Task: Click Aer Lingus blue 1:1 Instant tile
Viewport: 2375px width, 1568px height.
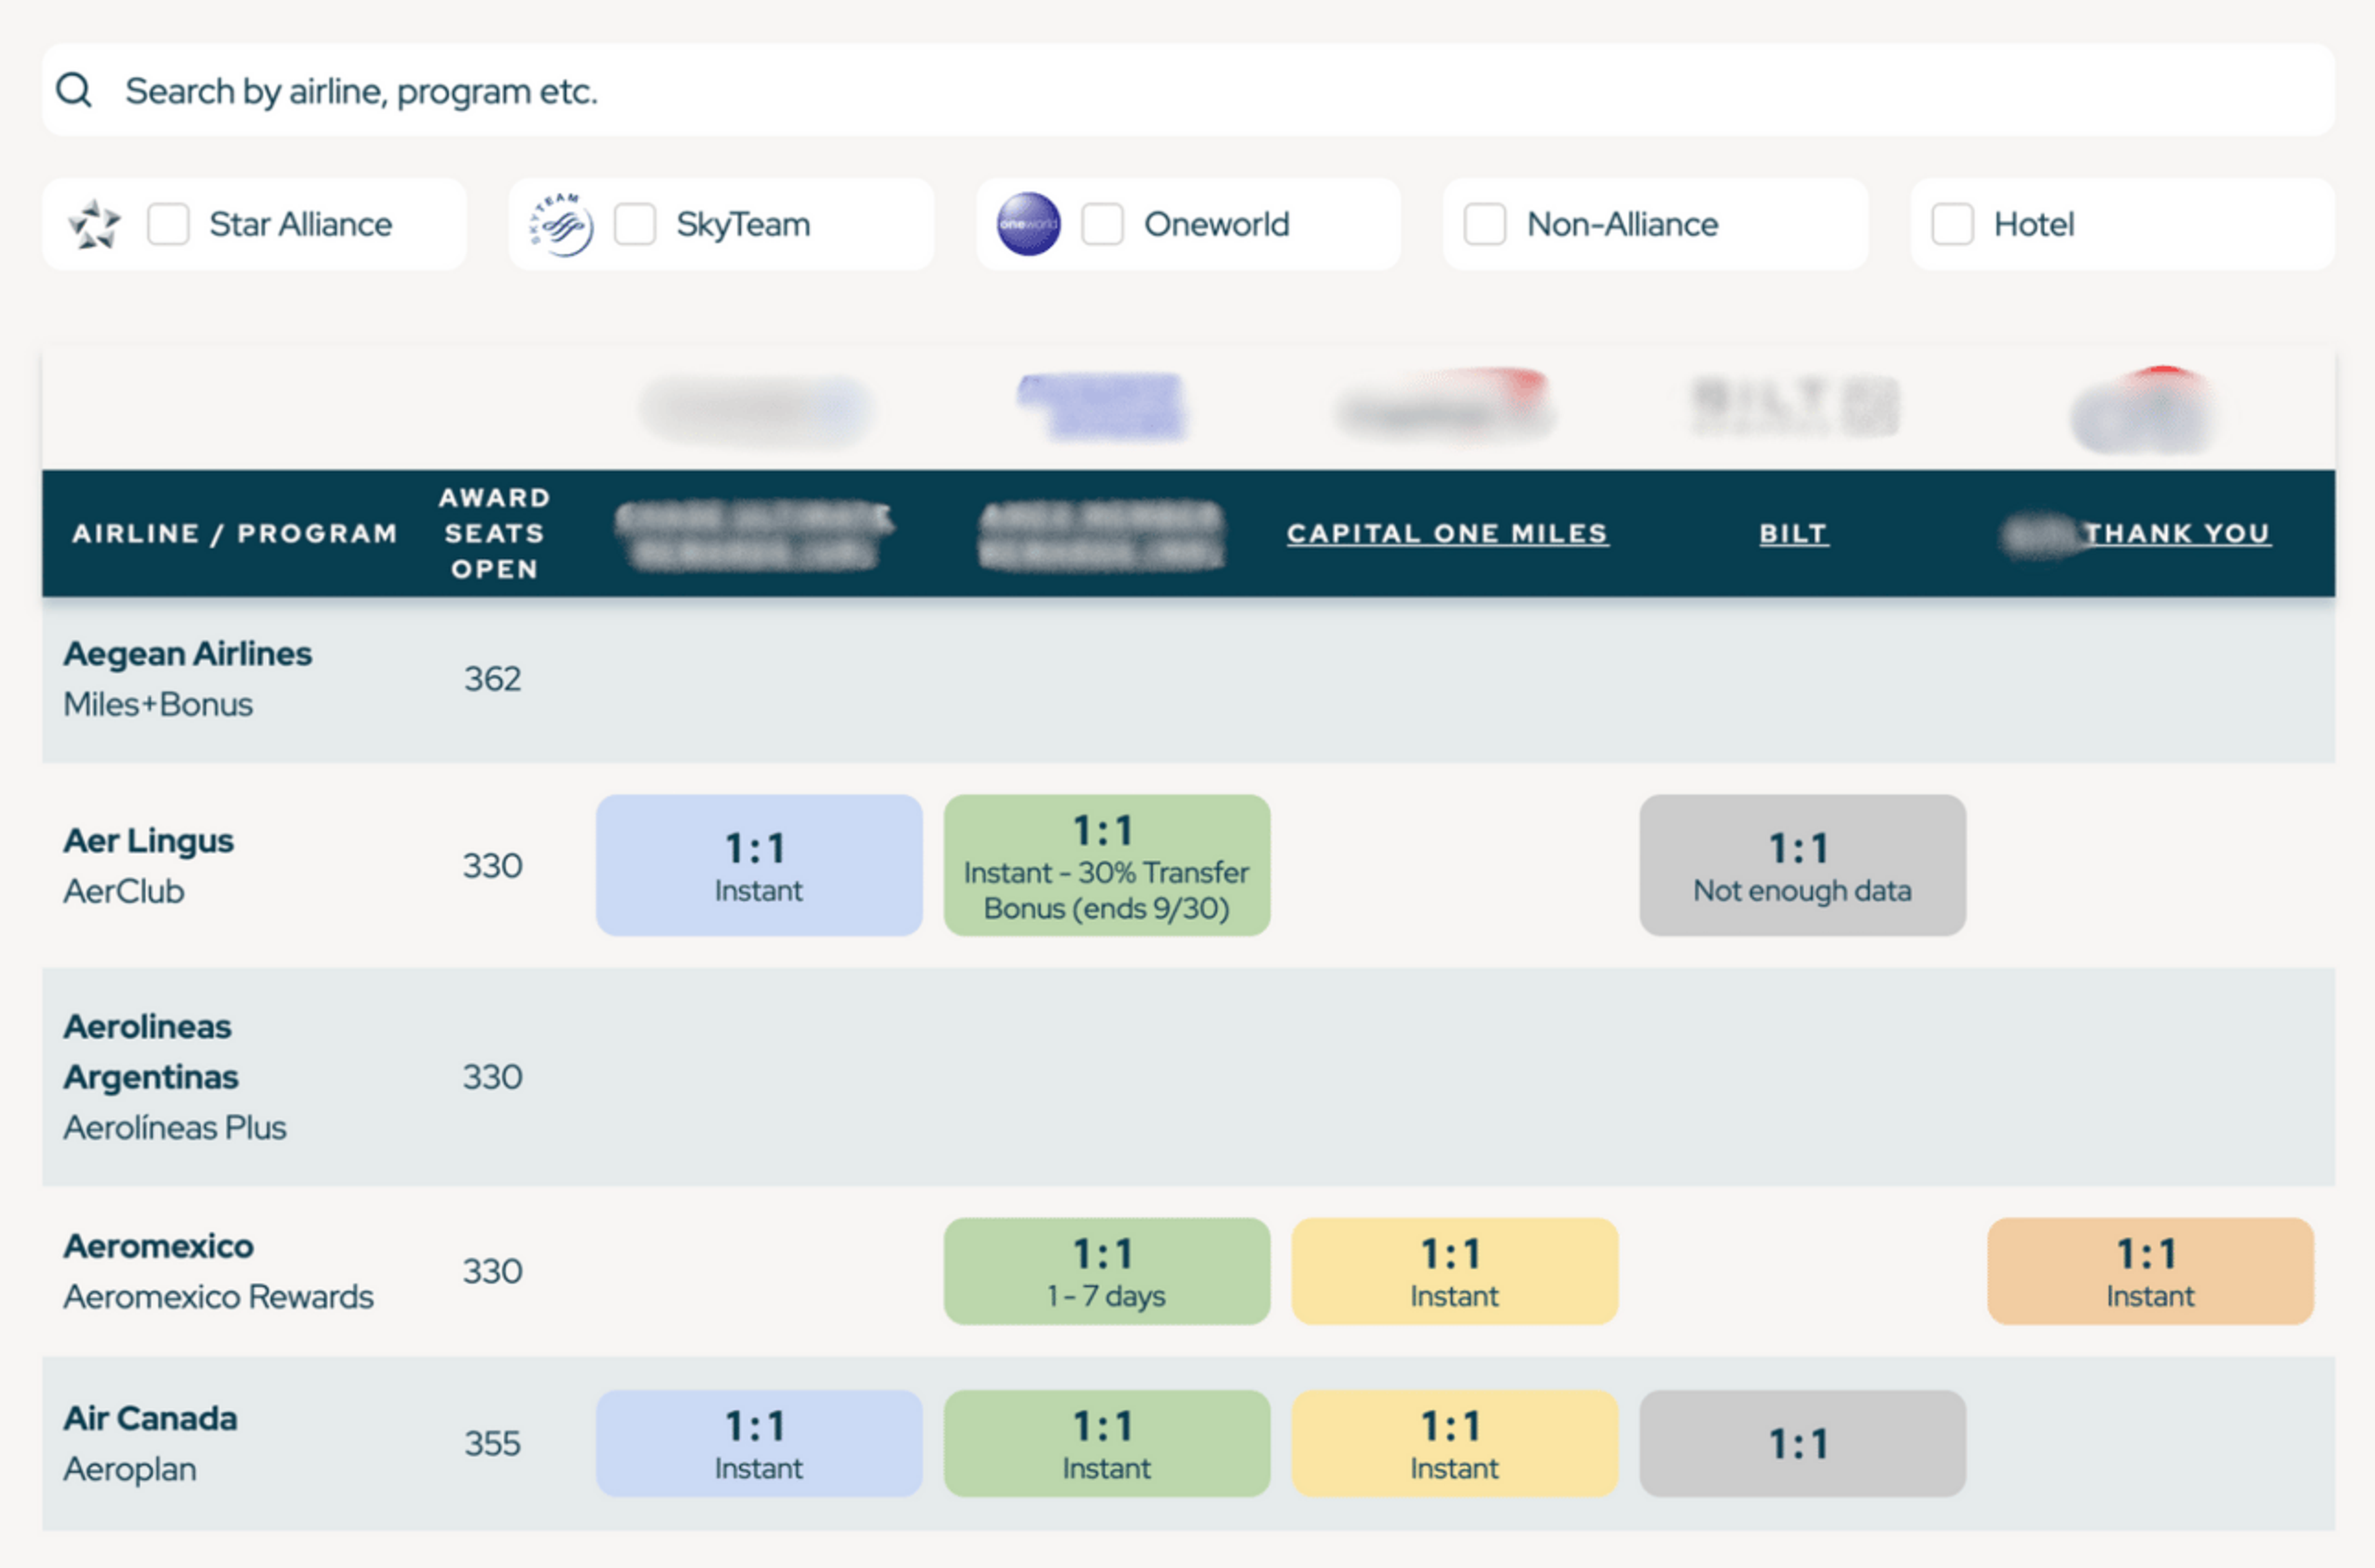Action: pos(759,865)
